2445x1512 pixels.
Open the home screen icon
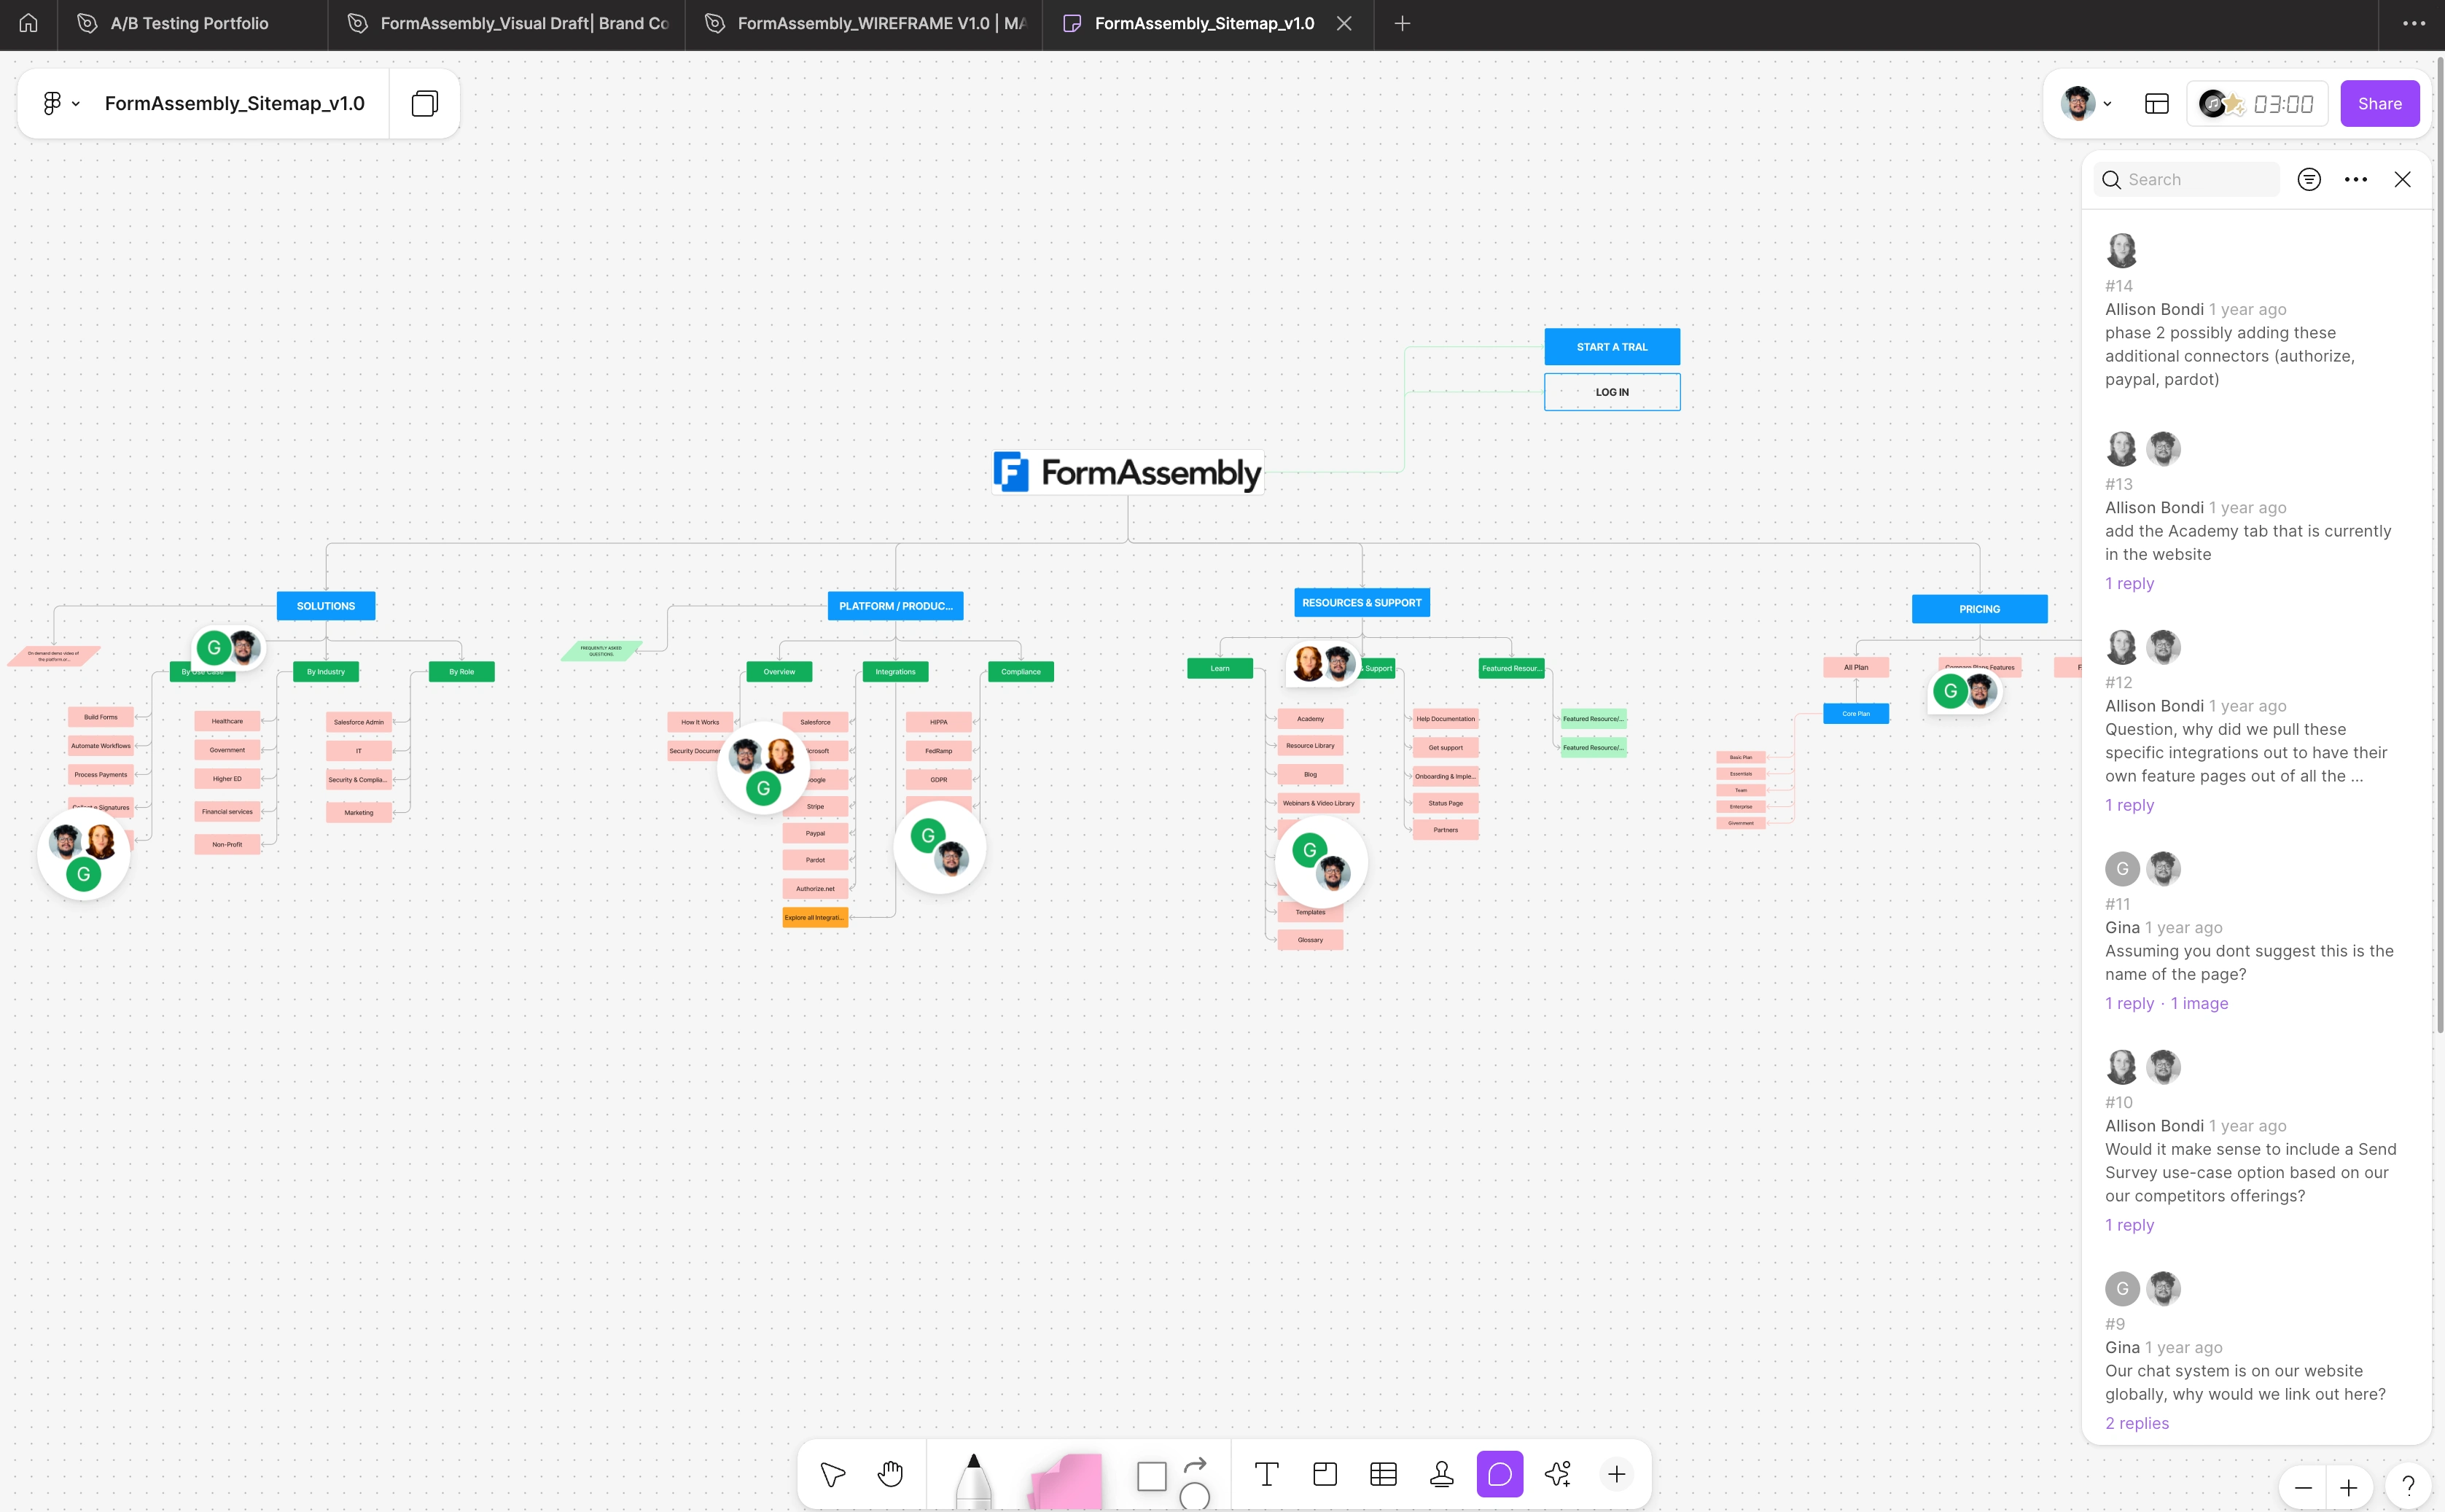[x=28, y=23]
